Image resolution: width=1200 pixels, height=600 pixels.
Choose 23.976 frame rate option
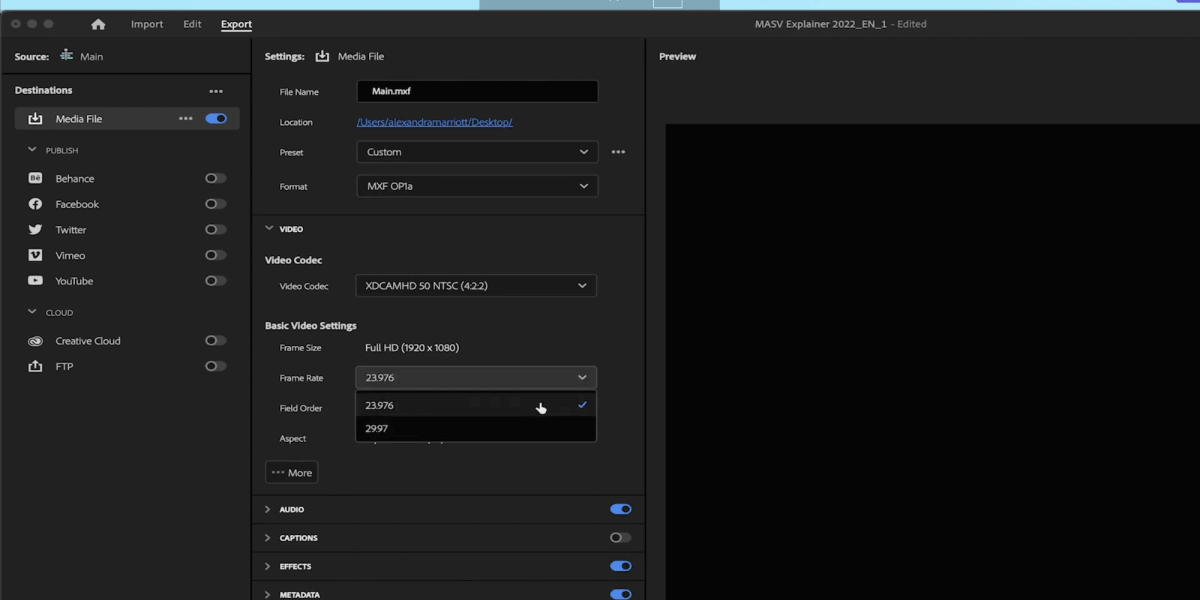pos(476,405)
